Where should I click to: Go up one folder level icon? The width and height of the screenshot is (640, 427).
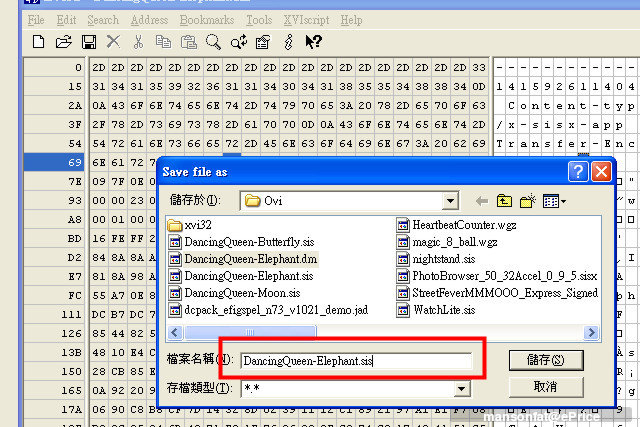click(x=504, y=201)
